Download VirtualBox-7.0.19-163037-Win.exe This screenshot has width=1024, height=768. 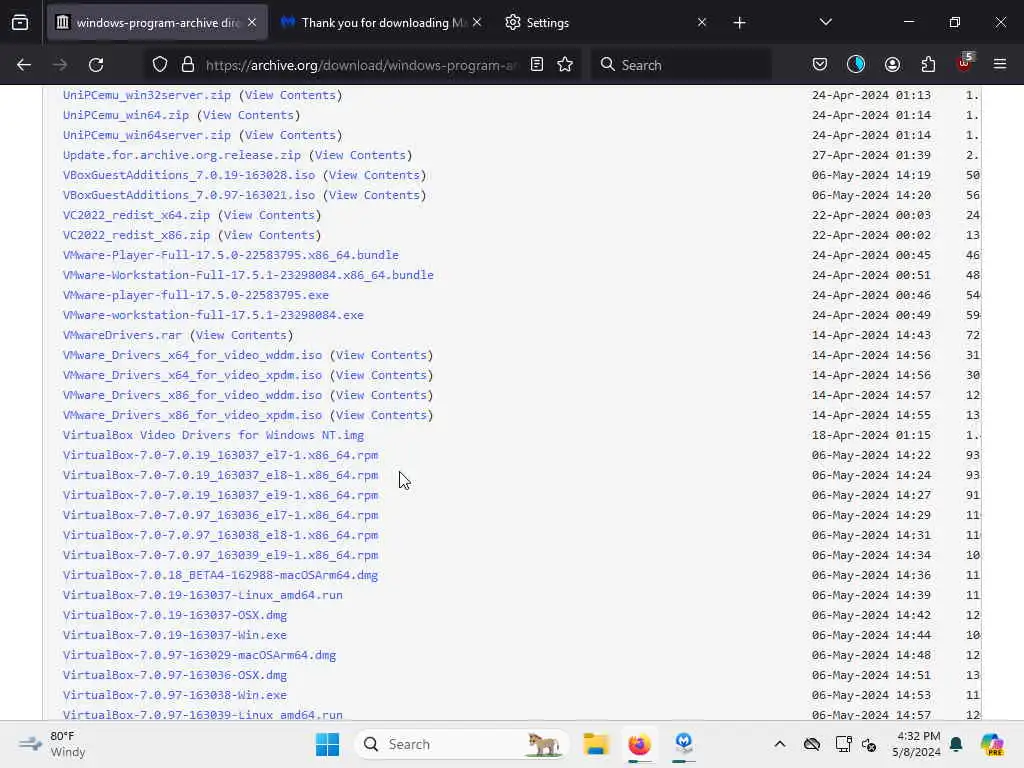pos(174,635)
